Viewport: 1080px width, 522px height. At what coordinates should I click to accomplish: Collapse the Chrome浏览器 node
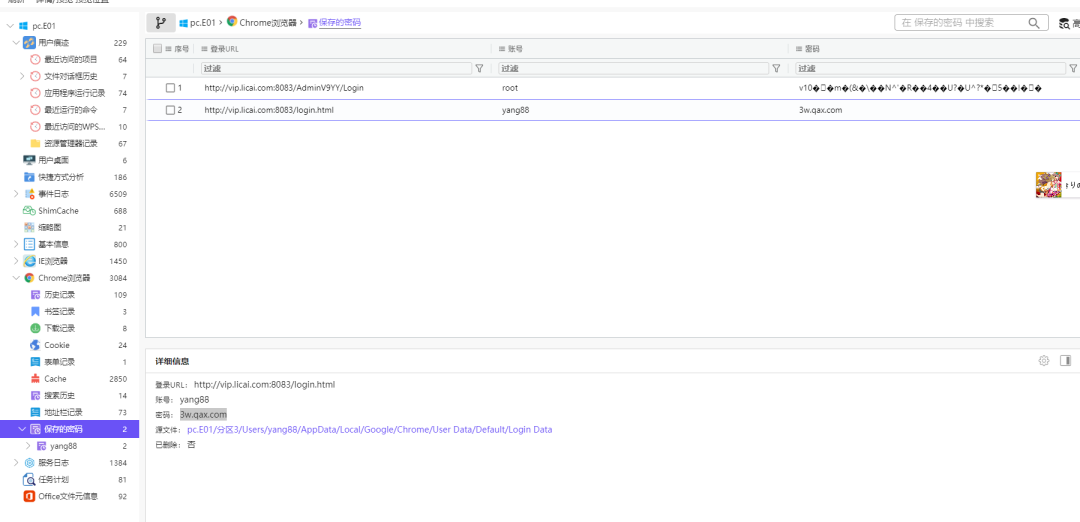click(16, 278)
